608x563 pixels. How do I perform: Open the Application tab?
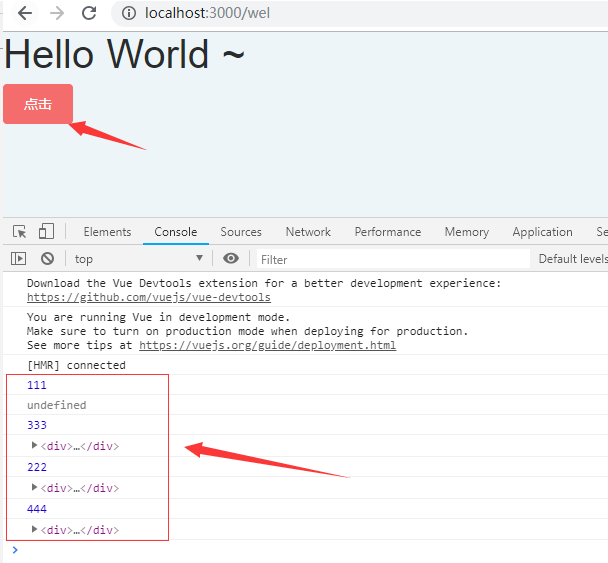click(542, 232)
